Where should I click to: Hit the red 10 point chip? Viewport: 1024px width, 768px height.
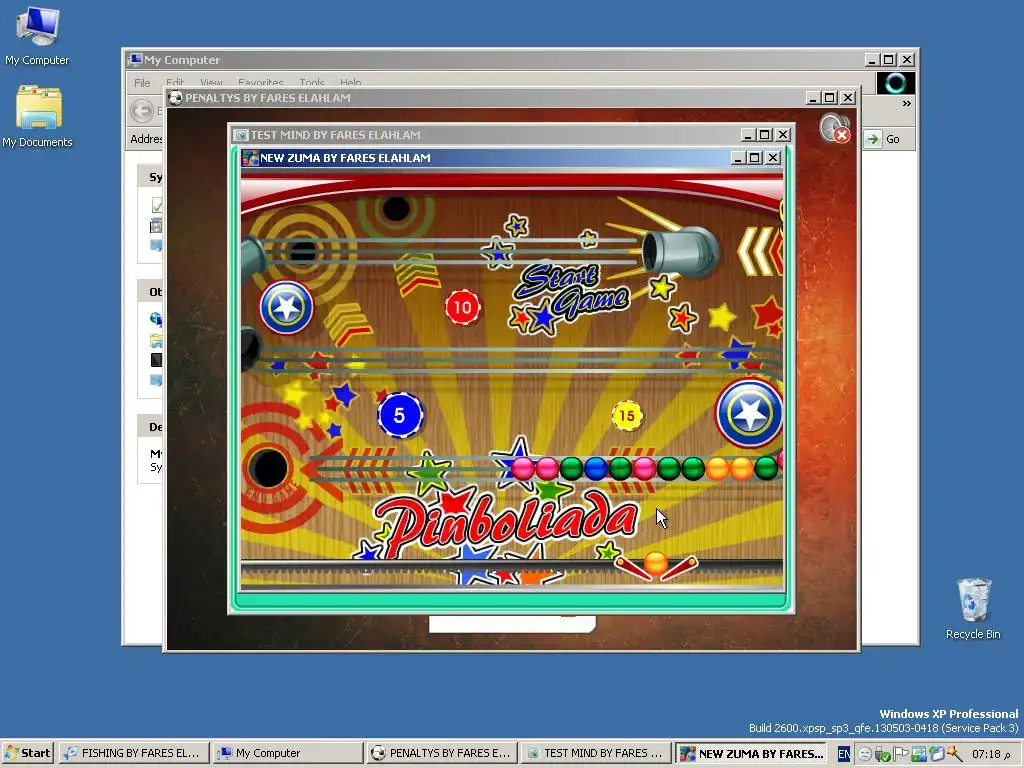click(x=463, y=307)
